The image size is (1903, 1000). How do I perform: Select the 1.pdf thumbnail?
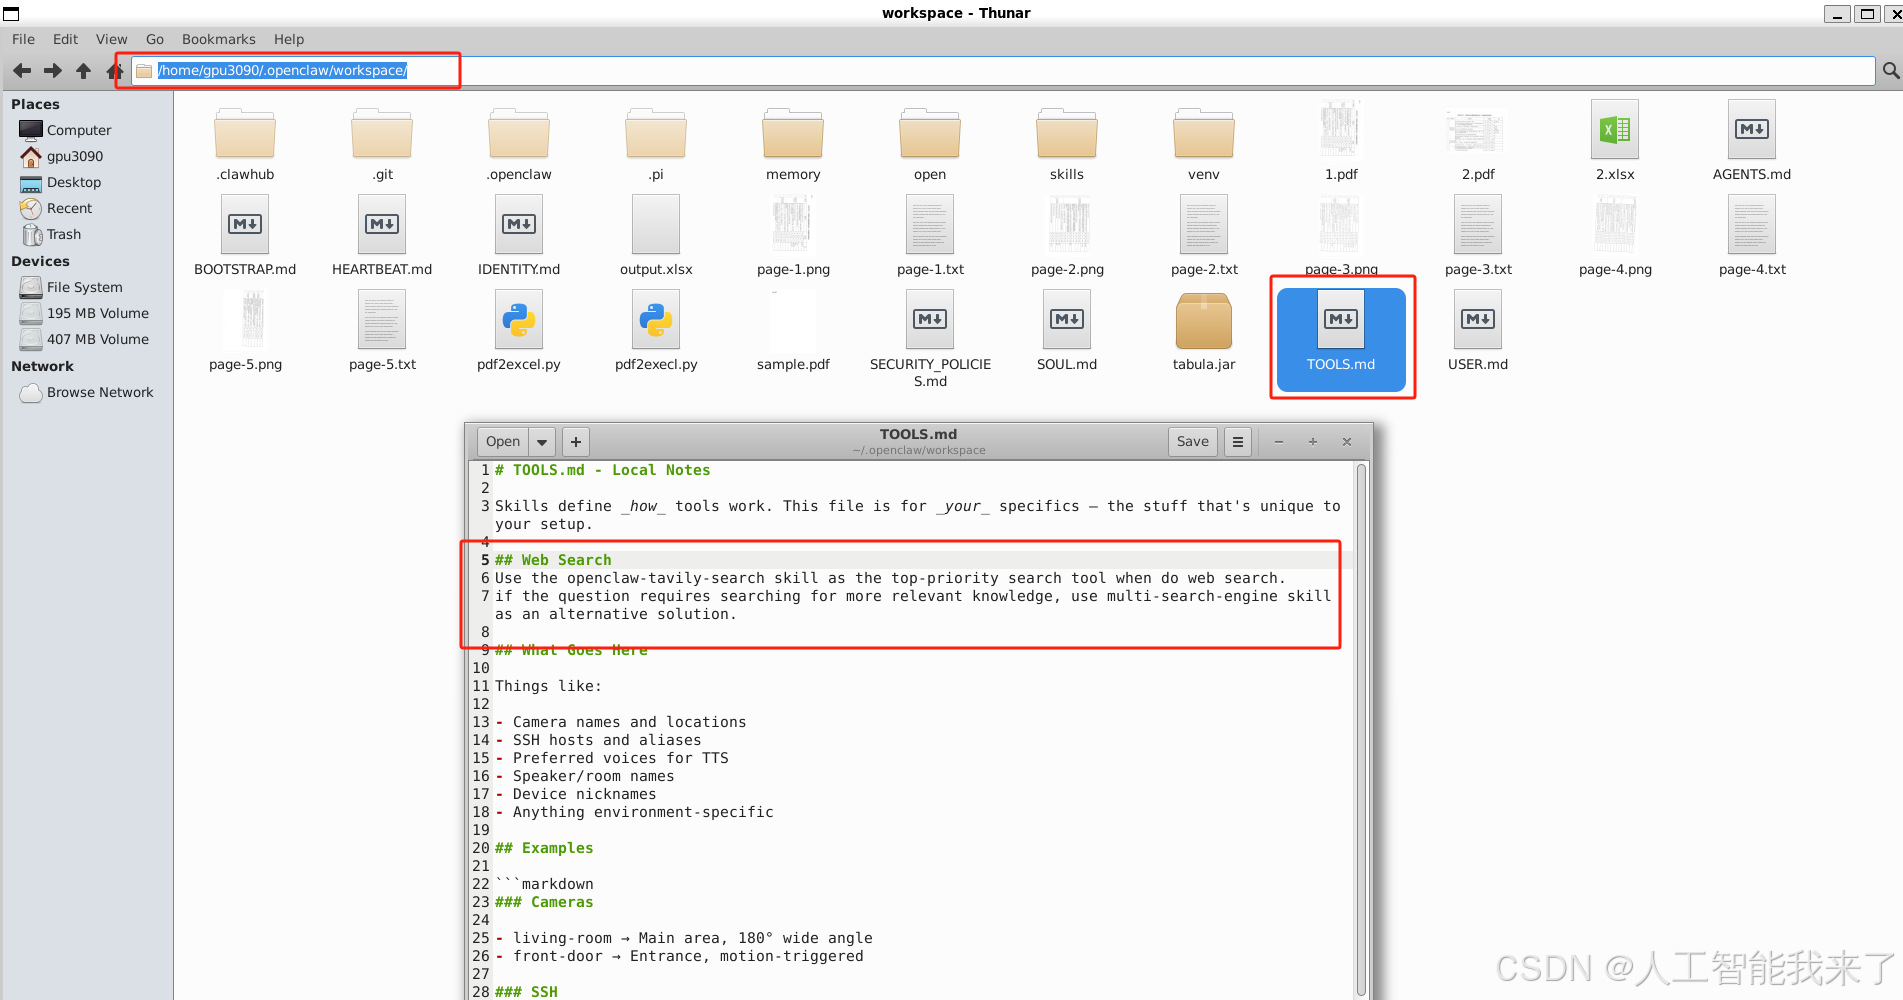(x=1341, y=129)
